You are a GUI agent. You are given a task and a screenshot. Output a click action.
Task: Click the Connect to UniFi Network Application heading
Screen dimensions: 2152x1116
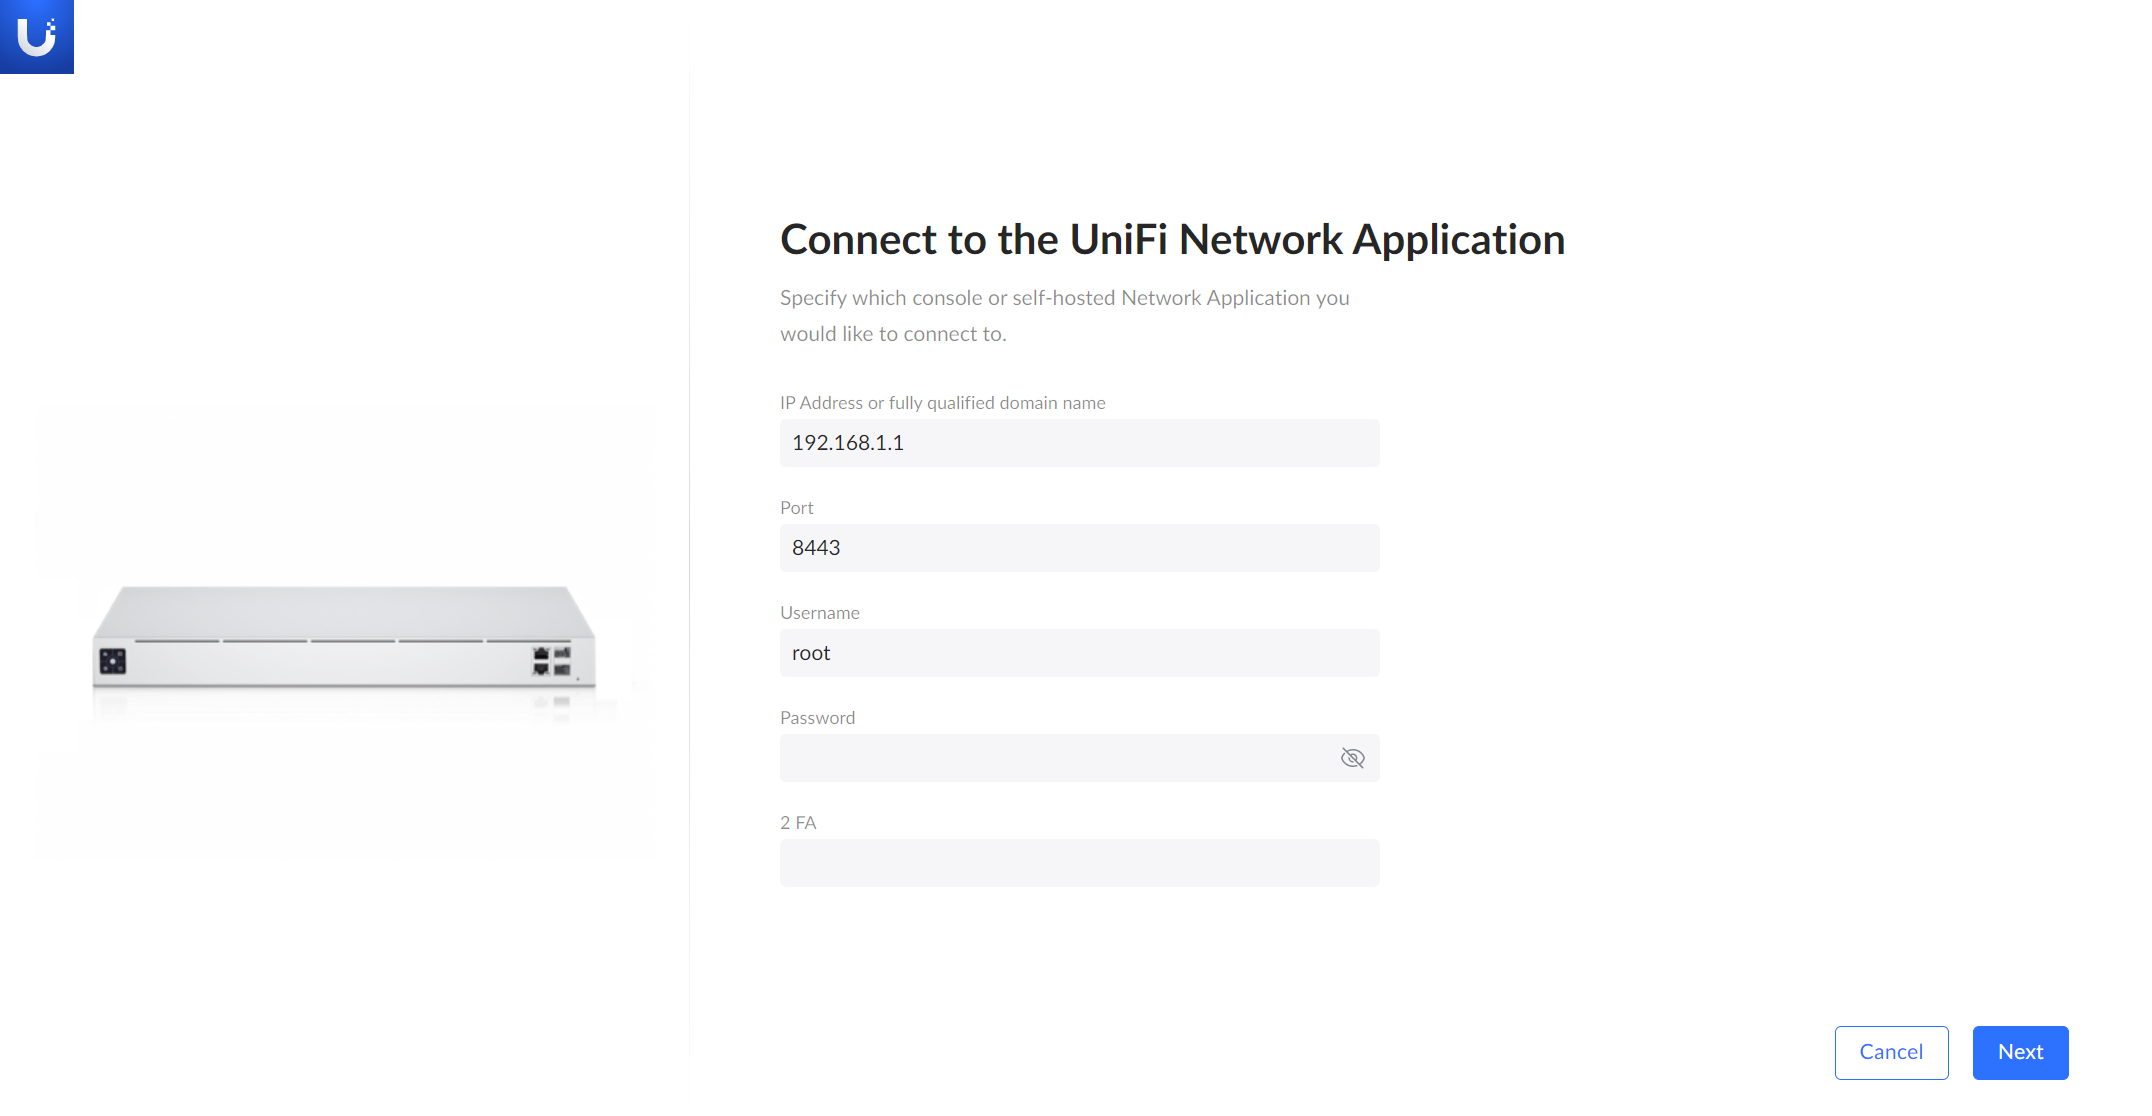click(1172, 240)
